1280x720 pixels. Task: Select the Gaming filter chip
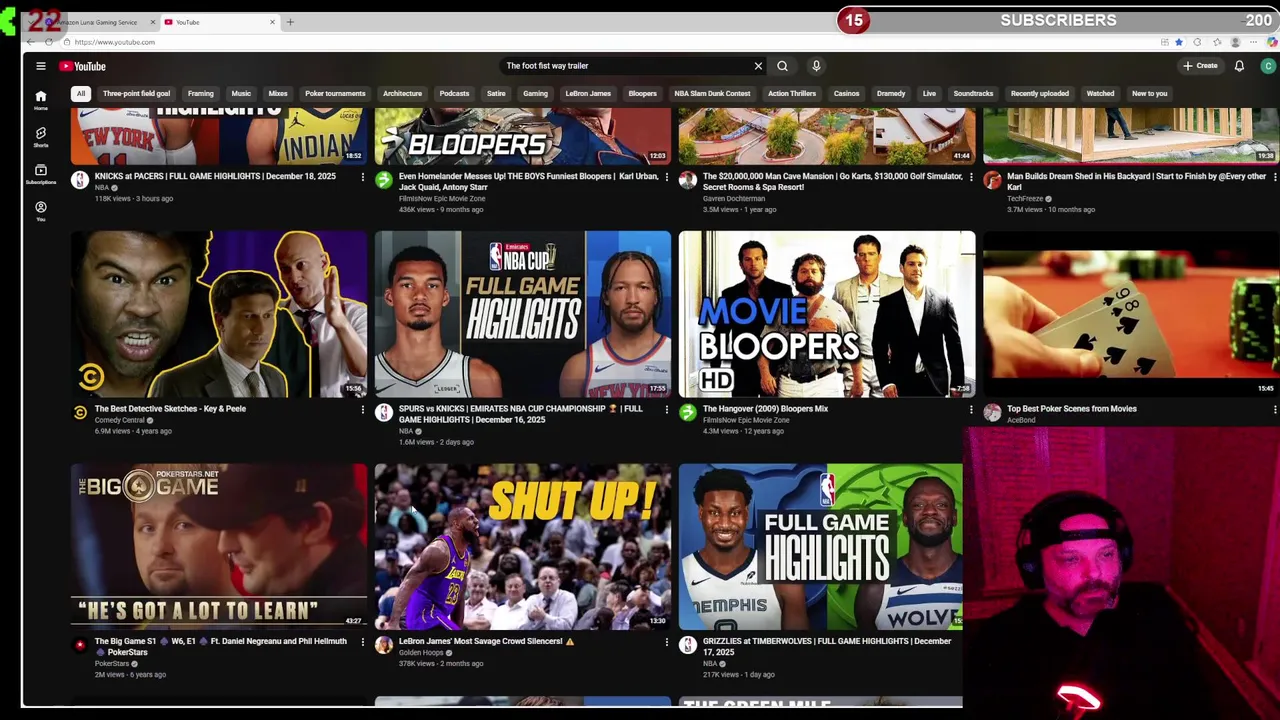click(x=535, y=94)
